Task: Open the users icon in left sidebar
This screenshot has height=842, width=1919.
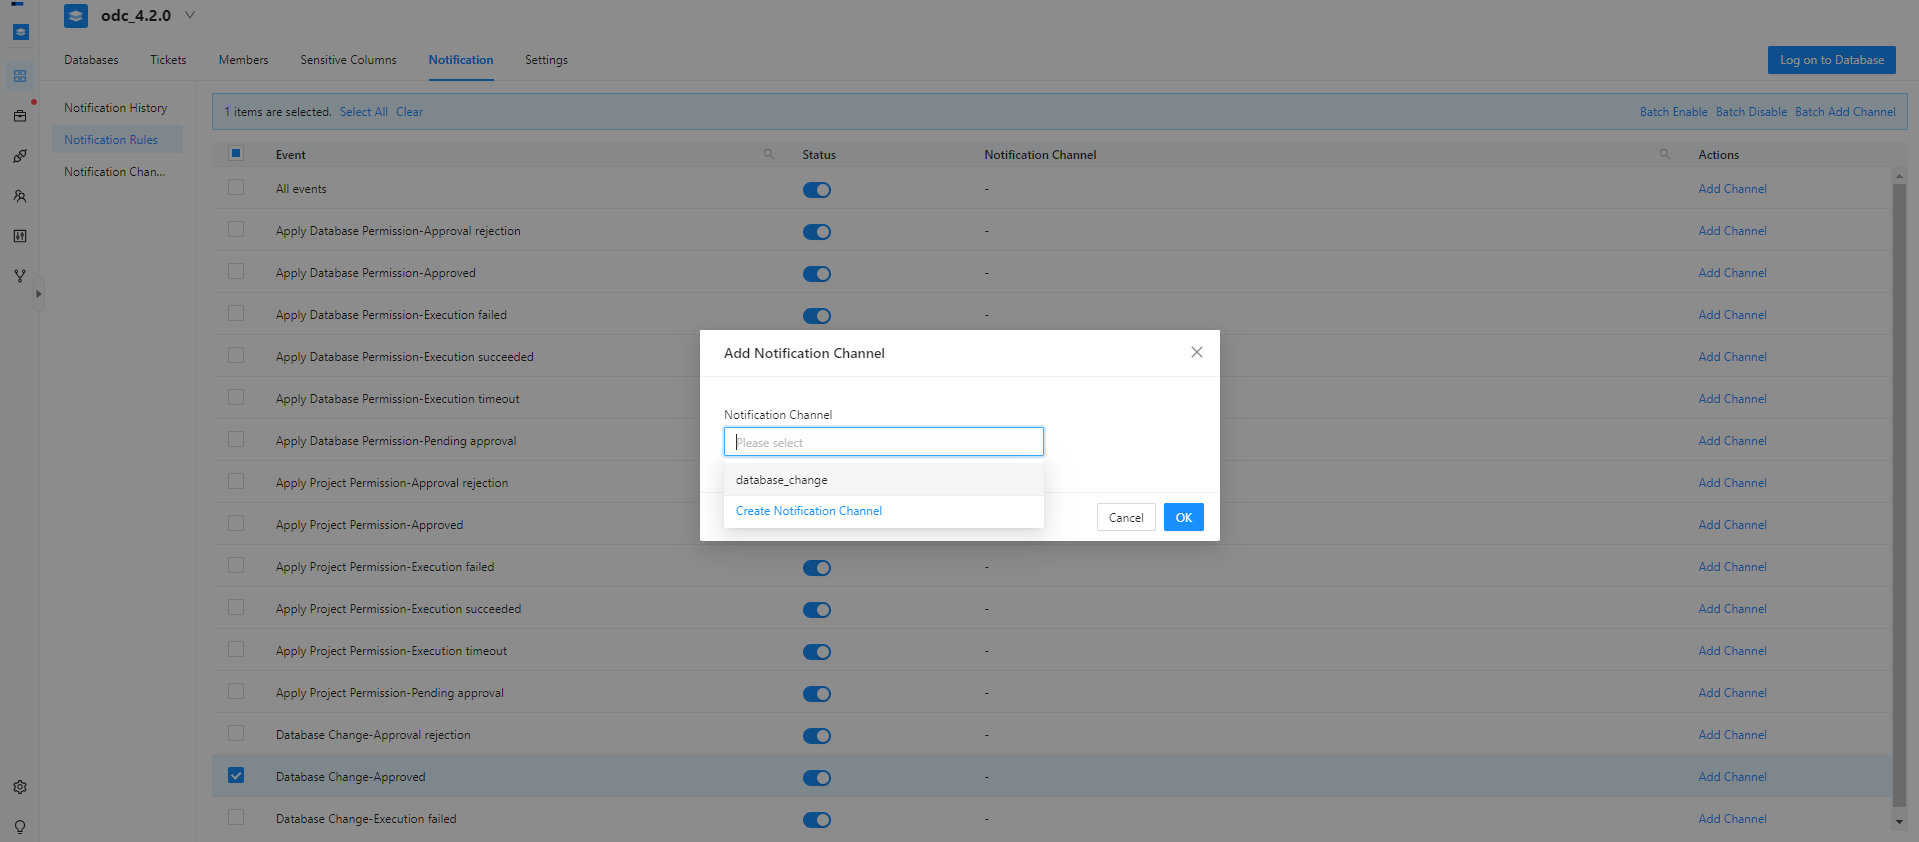Action: 20,196
